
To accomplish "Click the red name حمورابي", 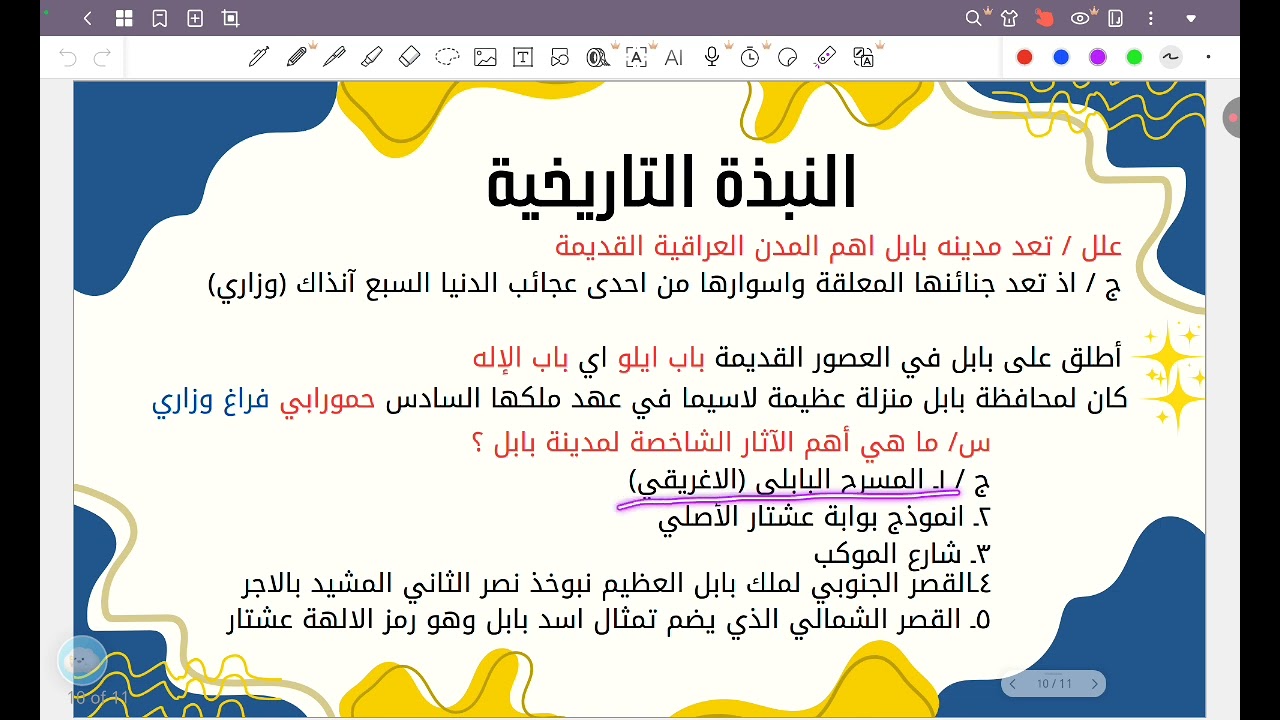I will [327, 399].
